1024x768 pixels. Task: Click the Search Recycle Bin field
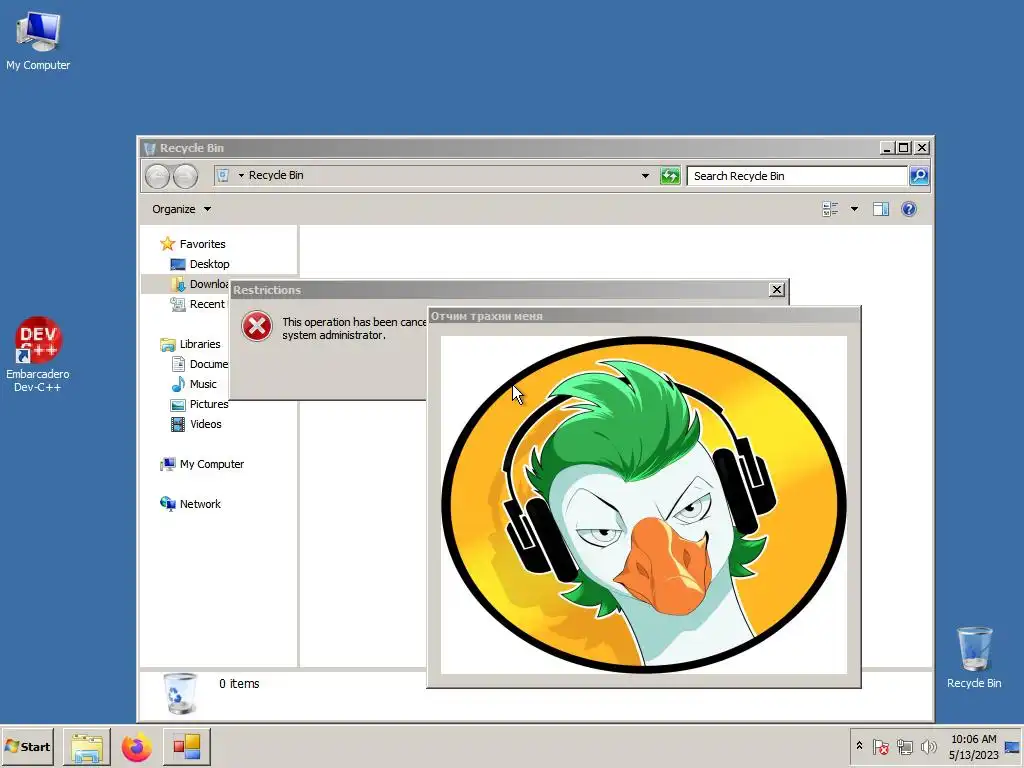797,176
